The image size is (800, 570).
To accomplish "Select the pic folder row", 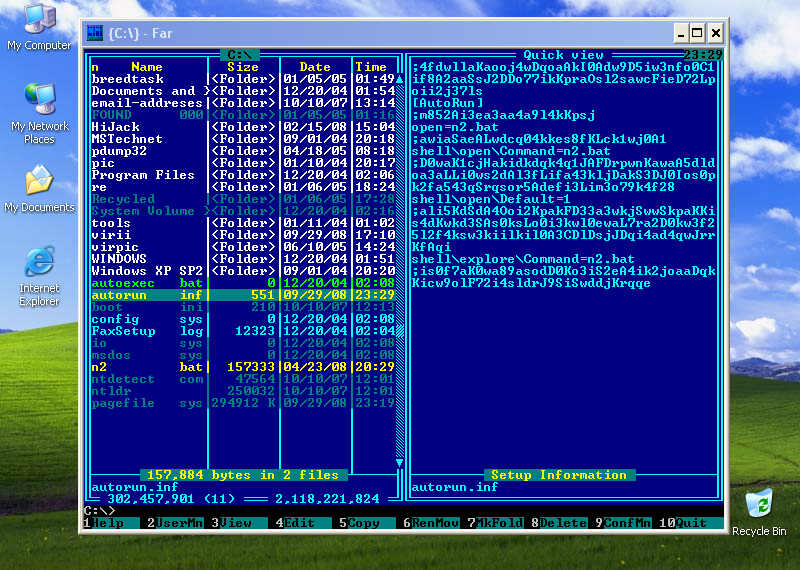I will [x=243, y=163].
